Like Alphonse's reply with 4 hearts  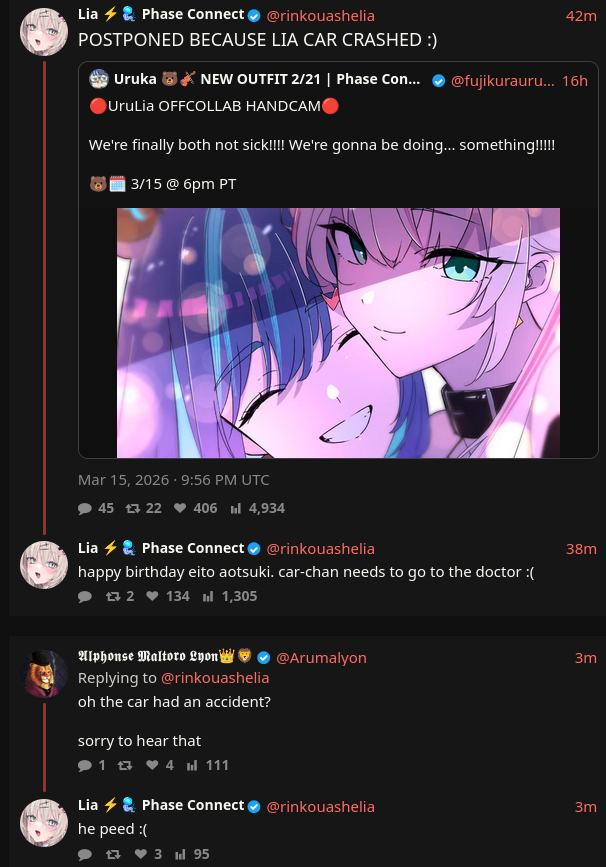tap(152, 765)
